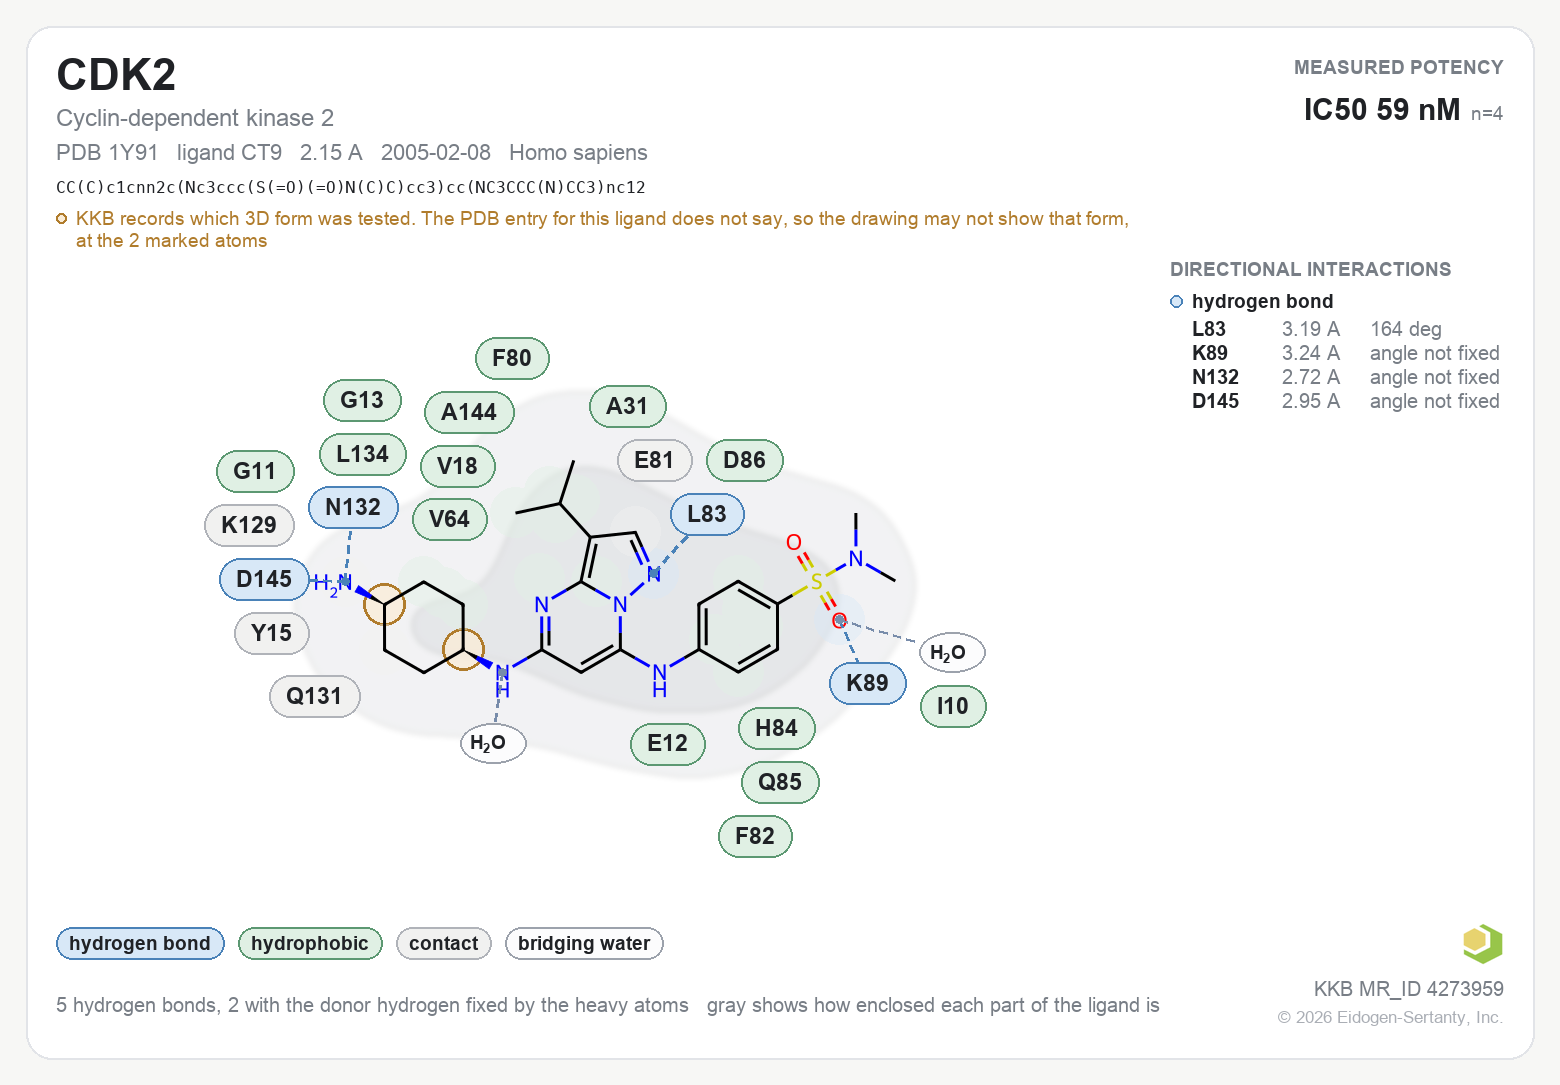Click the I10 residue label

(953, 706)
